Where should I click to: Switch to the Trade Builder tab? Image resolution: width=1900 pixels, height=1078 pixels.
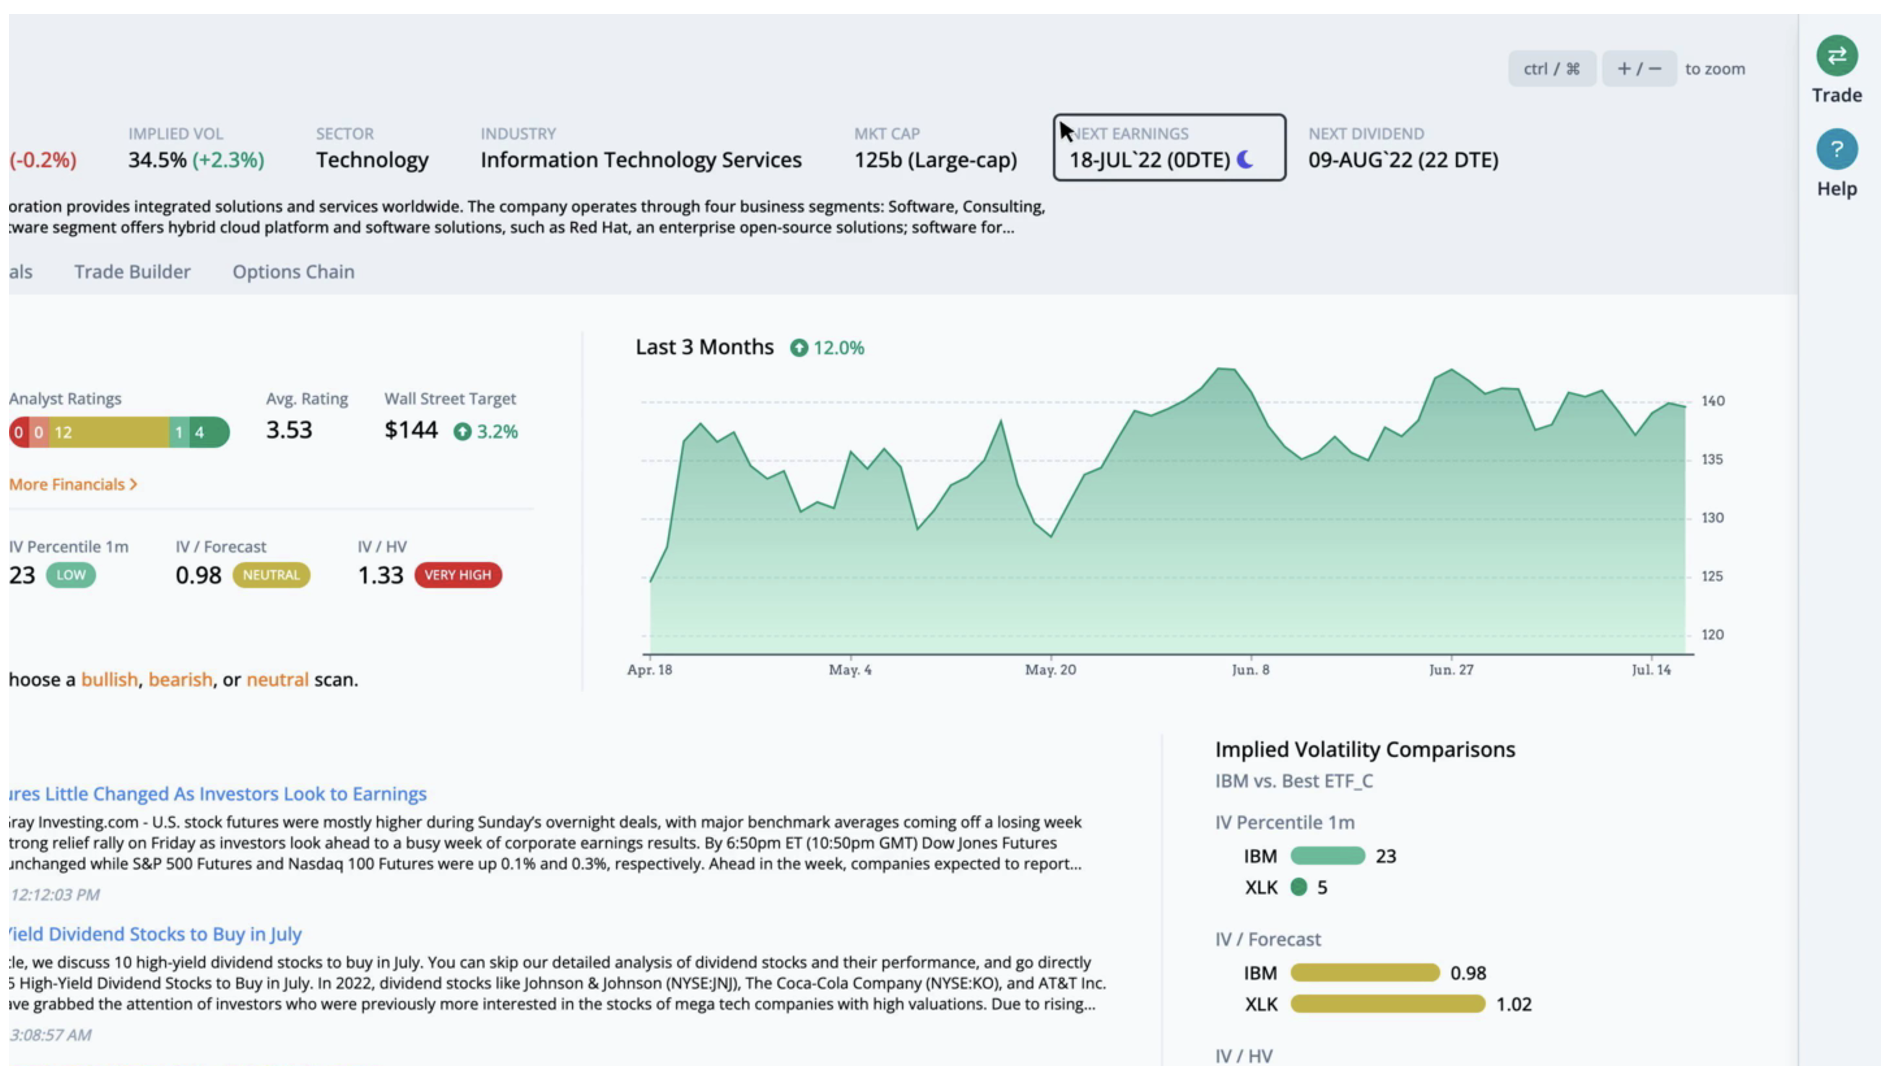pos(132,272)
